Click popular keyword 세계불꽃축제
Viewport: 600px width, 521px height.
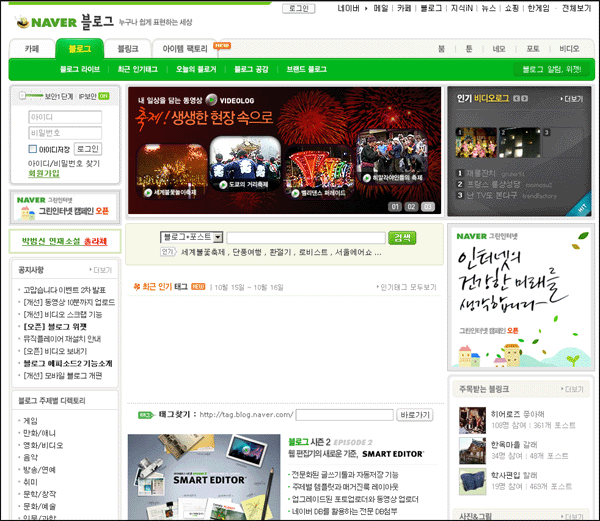[x=202, y=252]
